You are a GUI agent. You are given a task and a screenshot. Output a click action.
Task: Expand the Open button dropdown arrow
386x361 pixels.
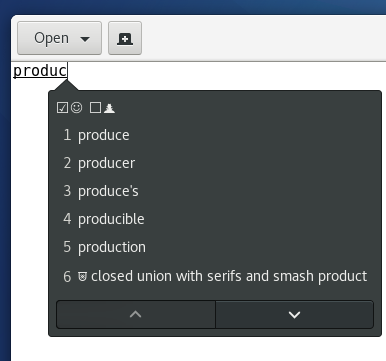point(85,39)
